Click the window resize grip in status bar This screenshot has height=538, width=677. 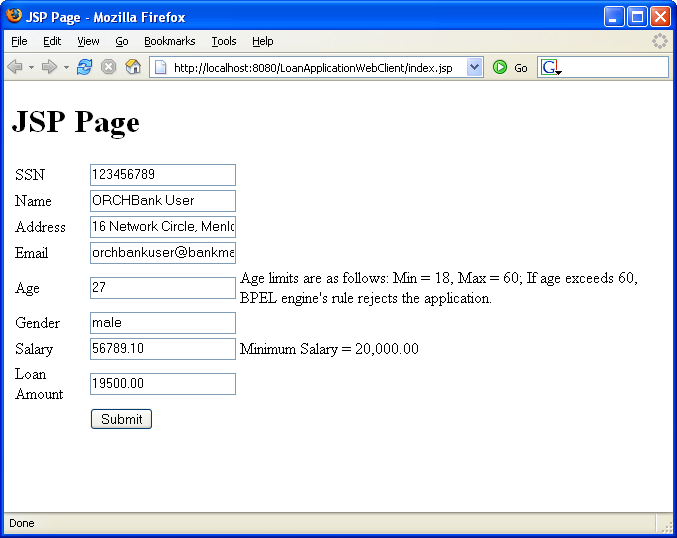tap(667, 526)
